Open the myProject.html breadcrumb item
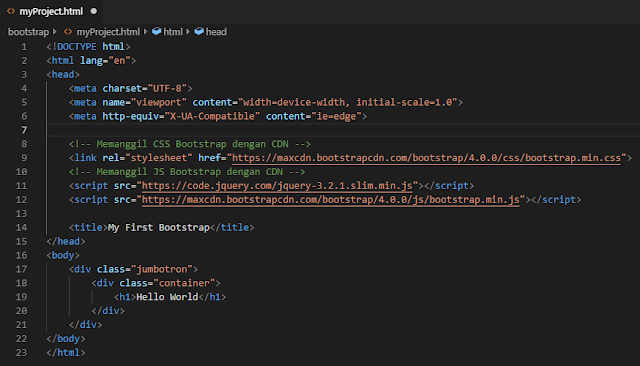 (108, 32)
